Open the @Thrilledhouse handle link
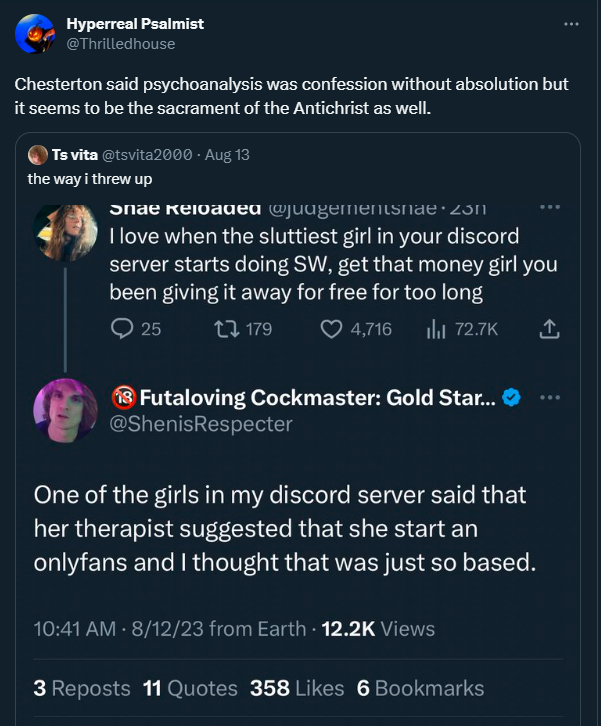Image resolution: width=601 pixels, height=726 pixels. (120, 43)
